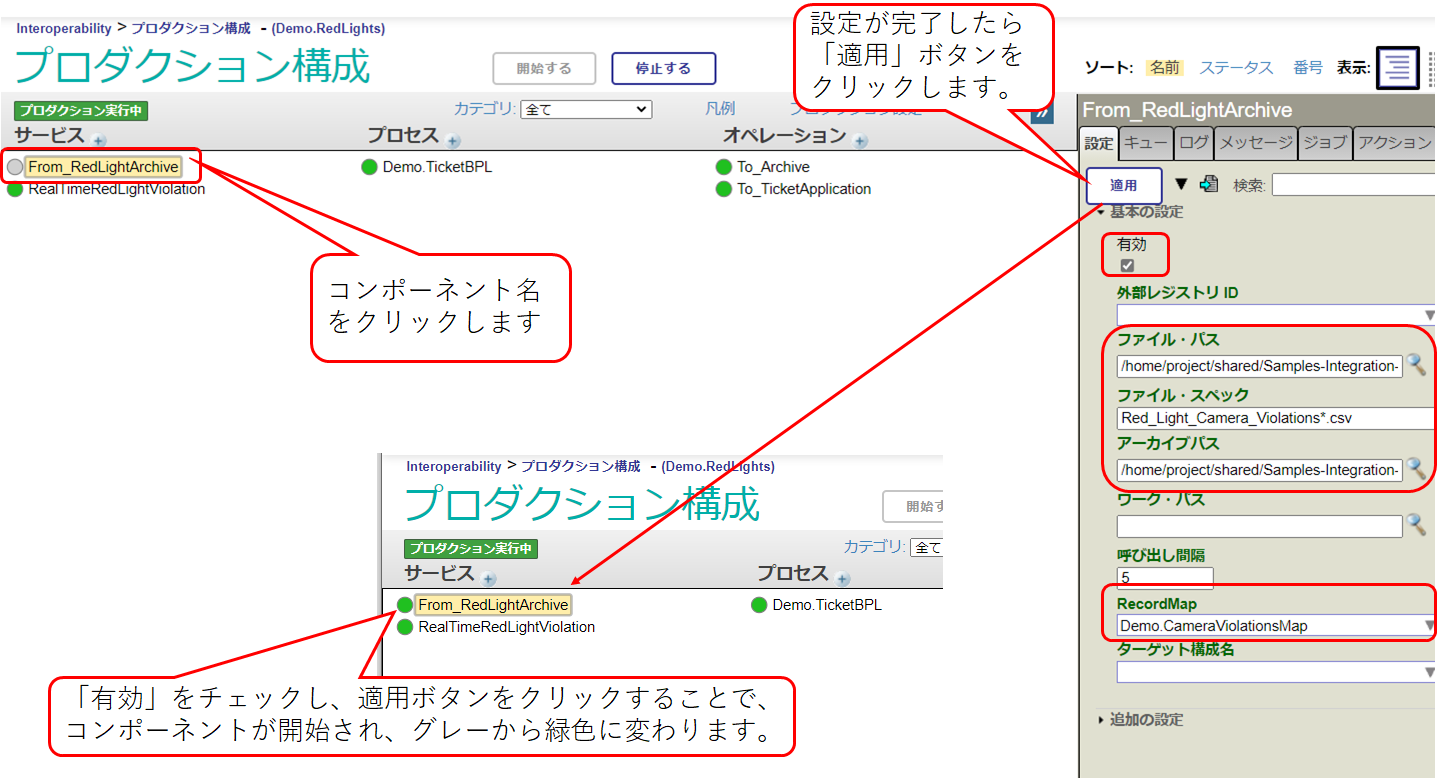Screen dimensions: 1437x778
Task: Click the work path browse magnifier icon
Action: (x=1416, y=524)
